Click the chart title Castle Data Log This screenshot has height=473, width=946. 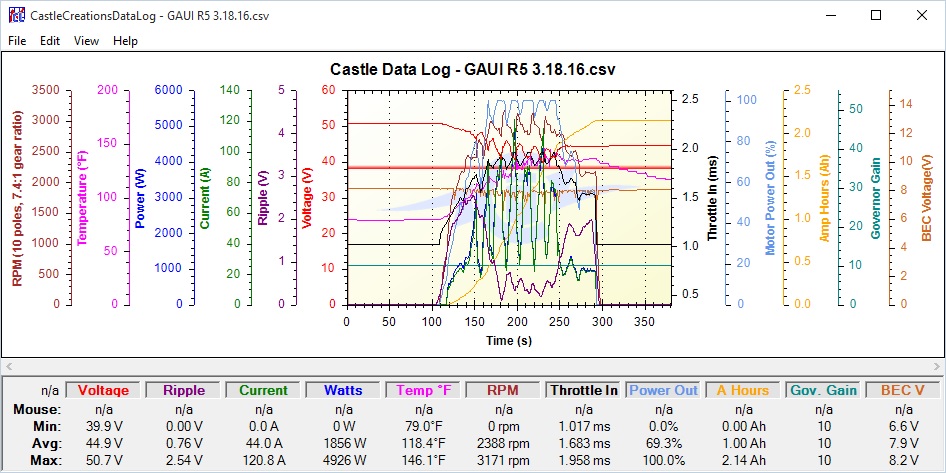point(473,69)
